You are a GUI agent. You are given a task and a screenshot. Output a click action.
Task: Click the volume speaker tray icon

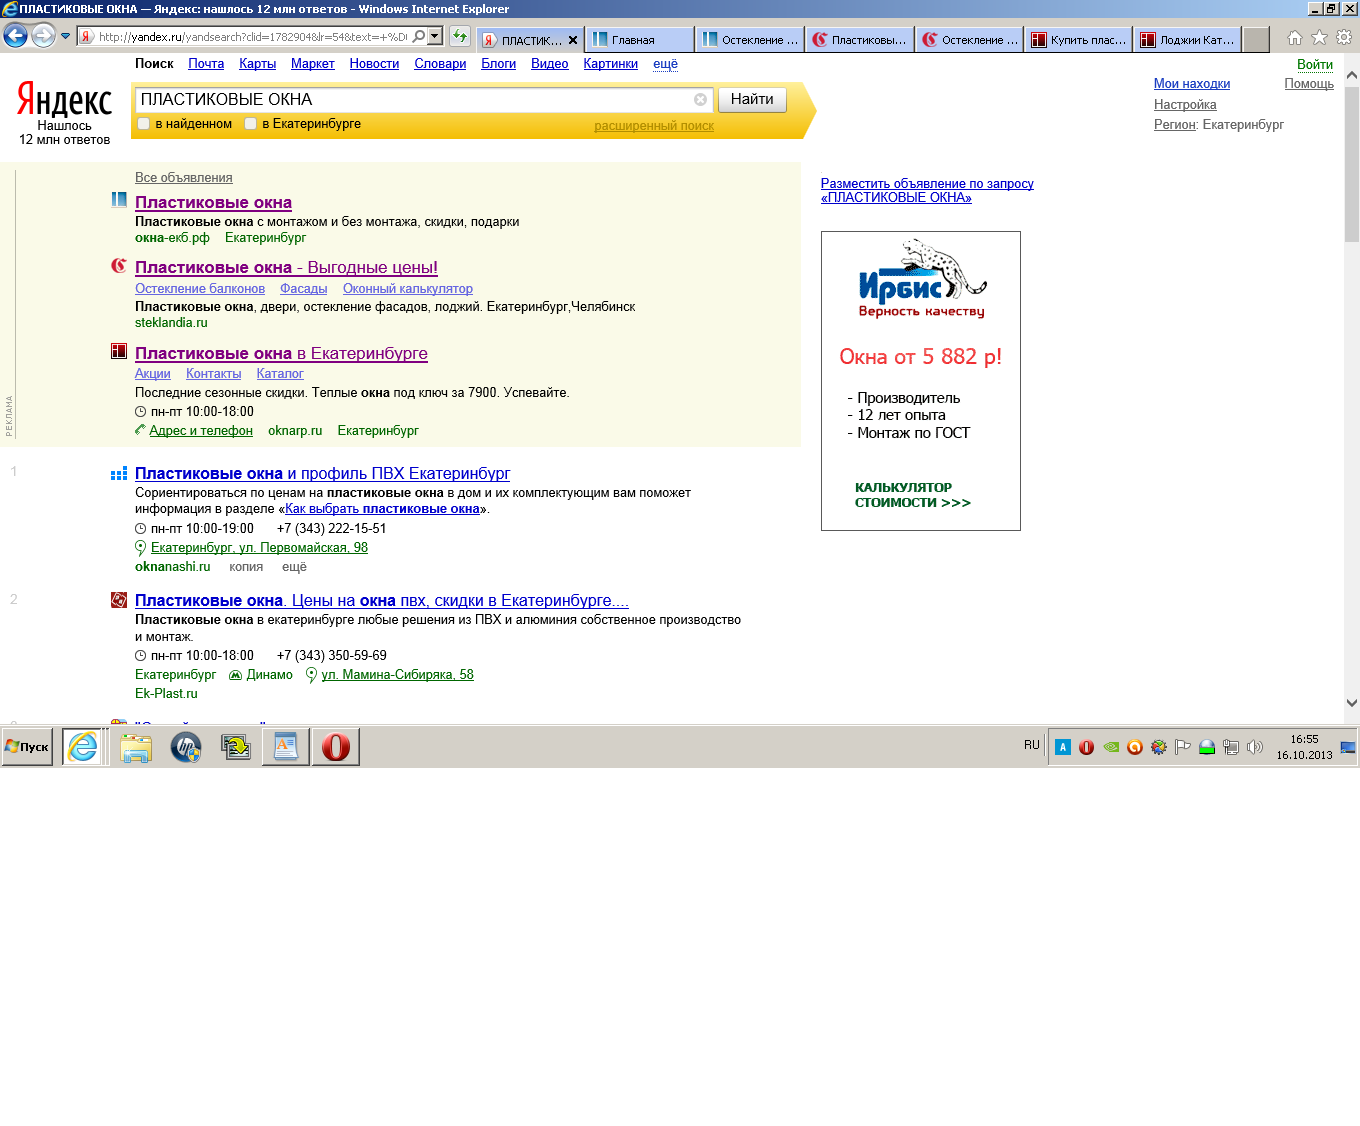tap(1255, 747)
